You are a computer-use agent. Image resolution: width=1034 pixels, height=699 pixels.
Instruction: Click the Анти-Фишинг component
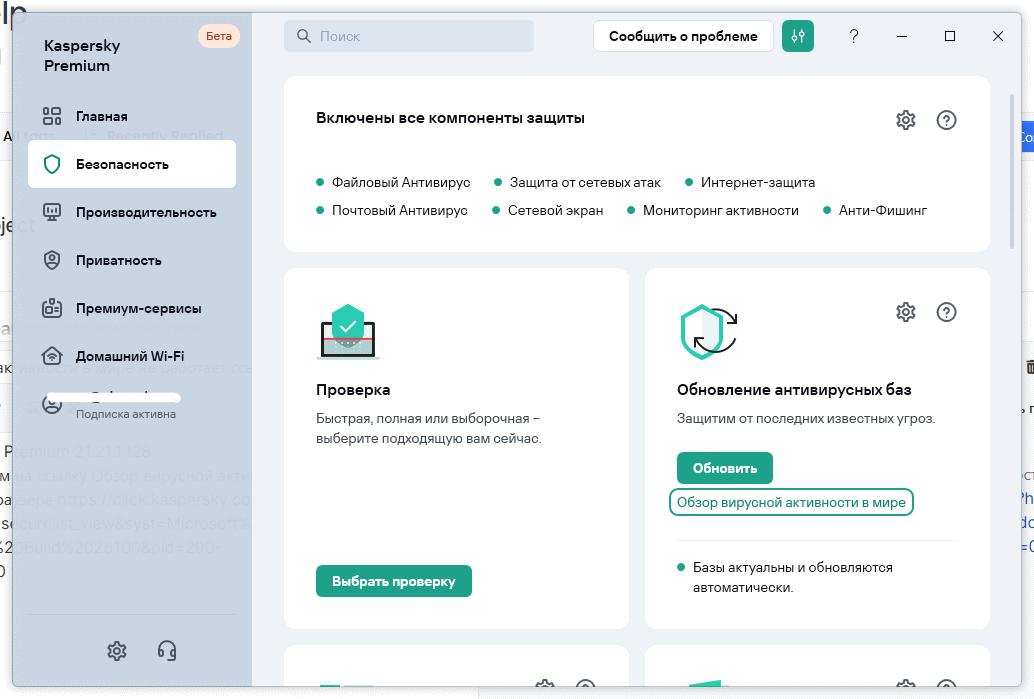click(x=875, y=210)
